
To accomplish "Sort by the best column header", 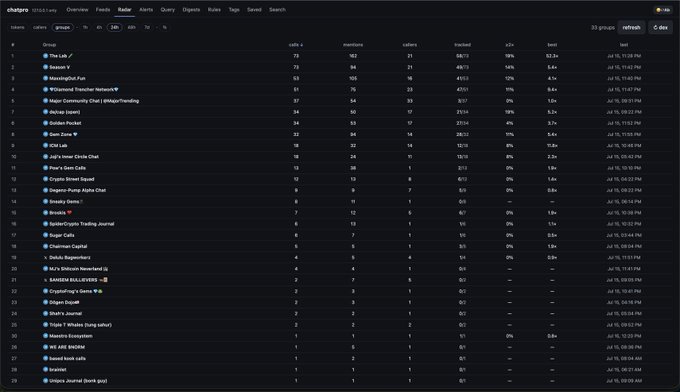I will (552, 45).
